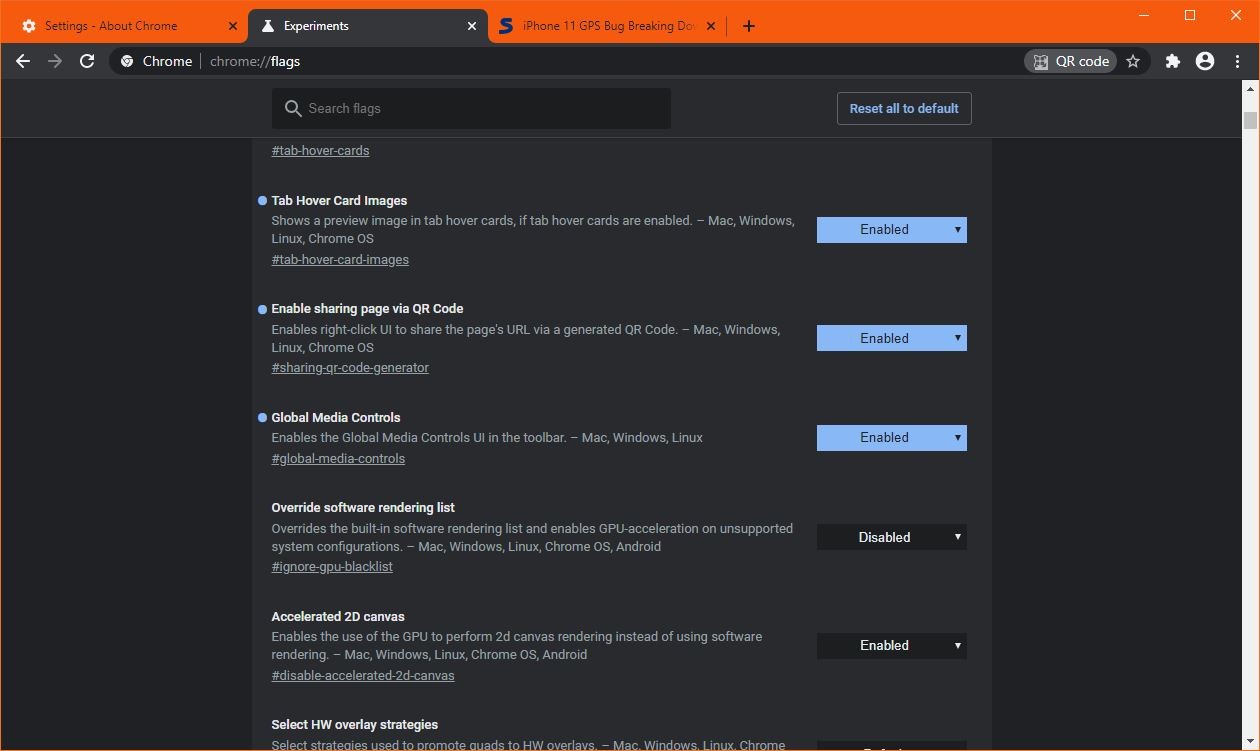Bookmark this page with the star icon

(x=1133, y=61)
